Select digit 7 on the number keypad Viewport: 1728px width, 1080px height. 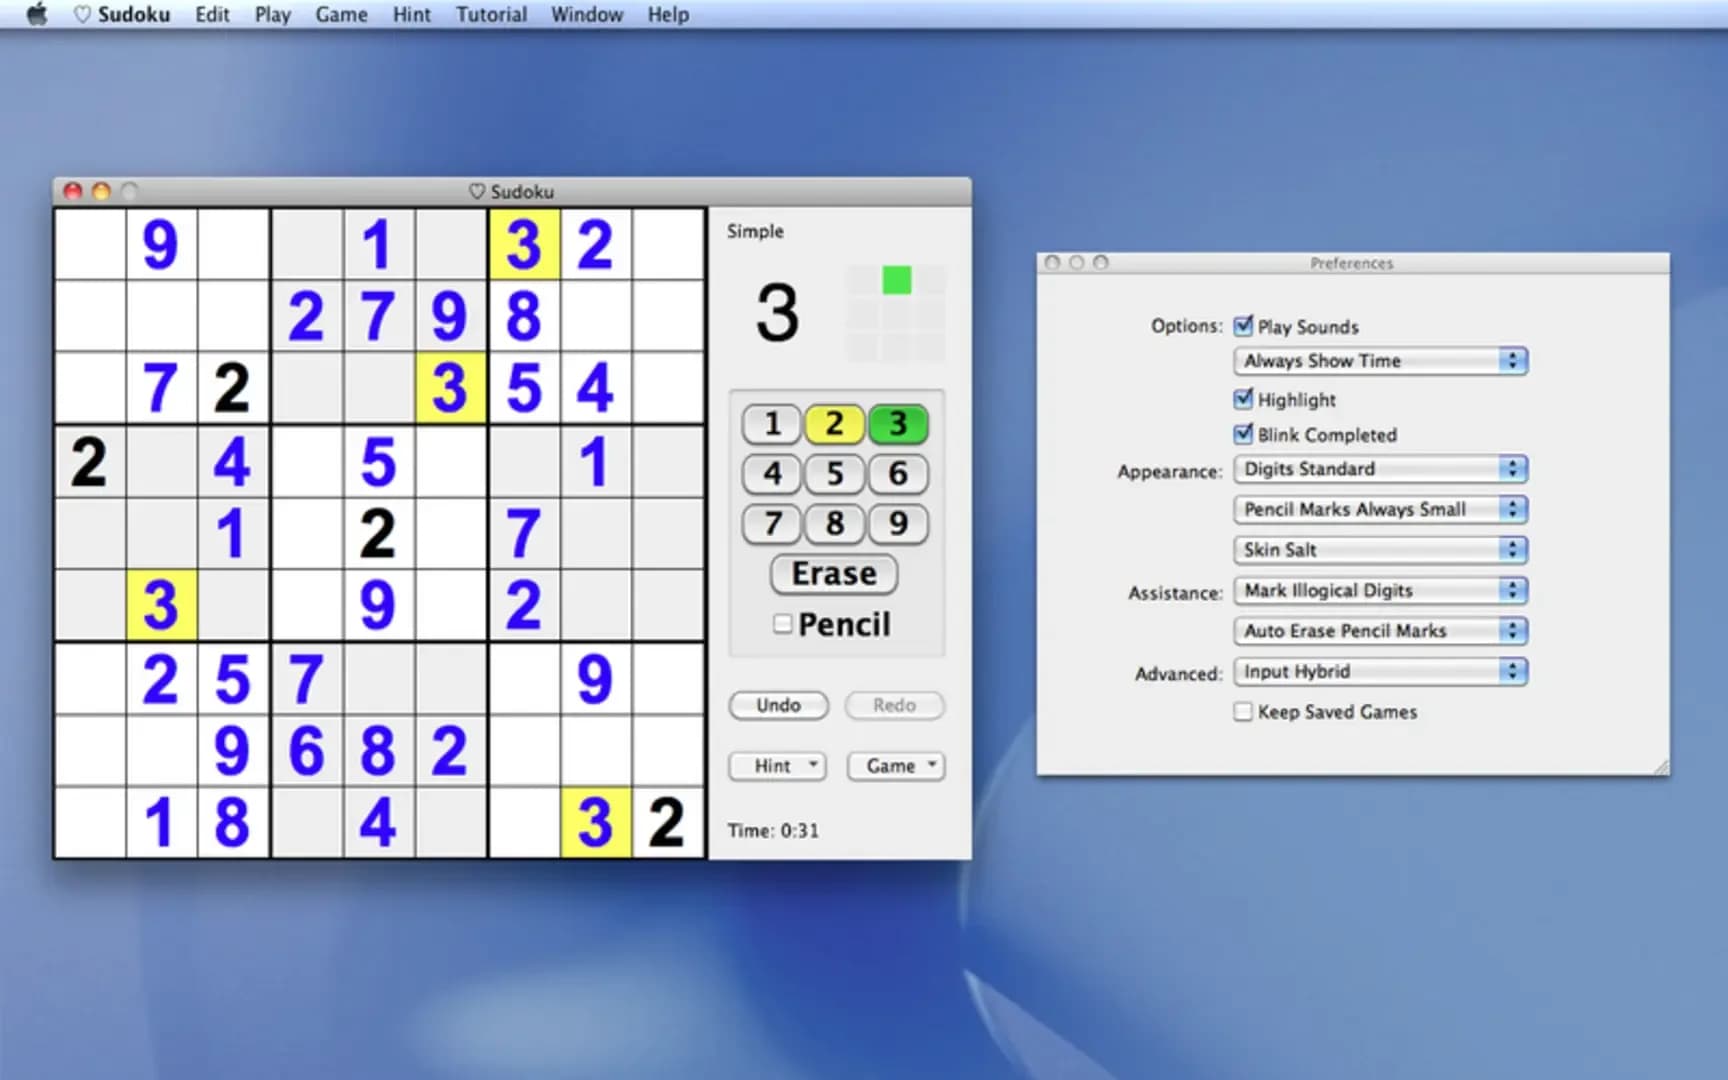(x=771, y=524)
